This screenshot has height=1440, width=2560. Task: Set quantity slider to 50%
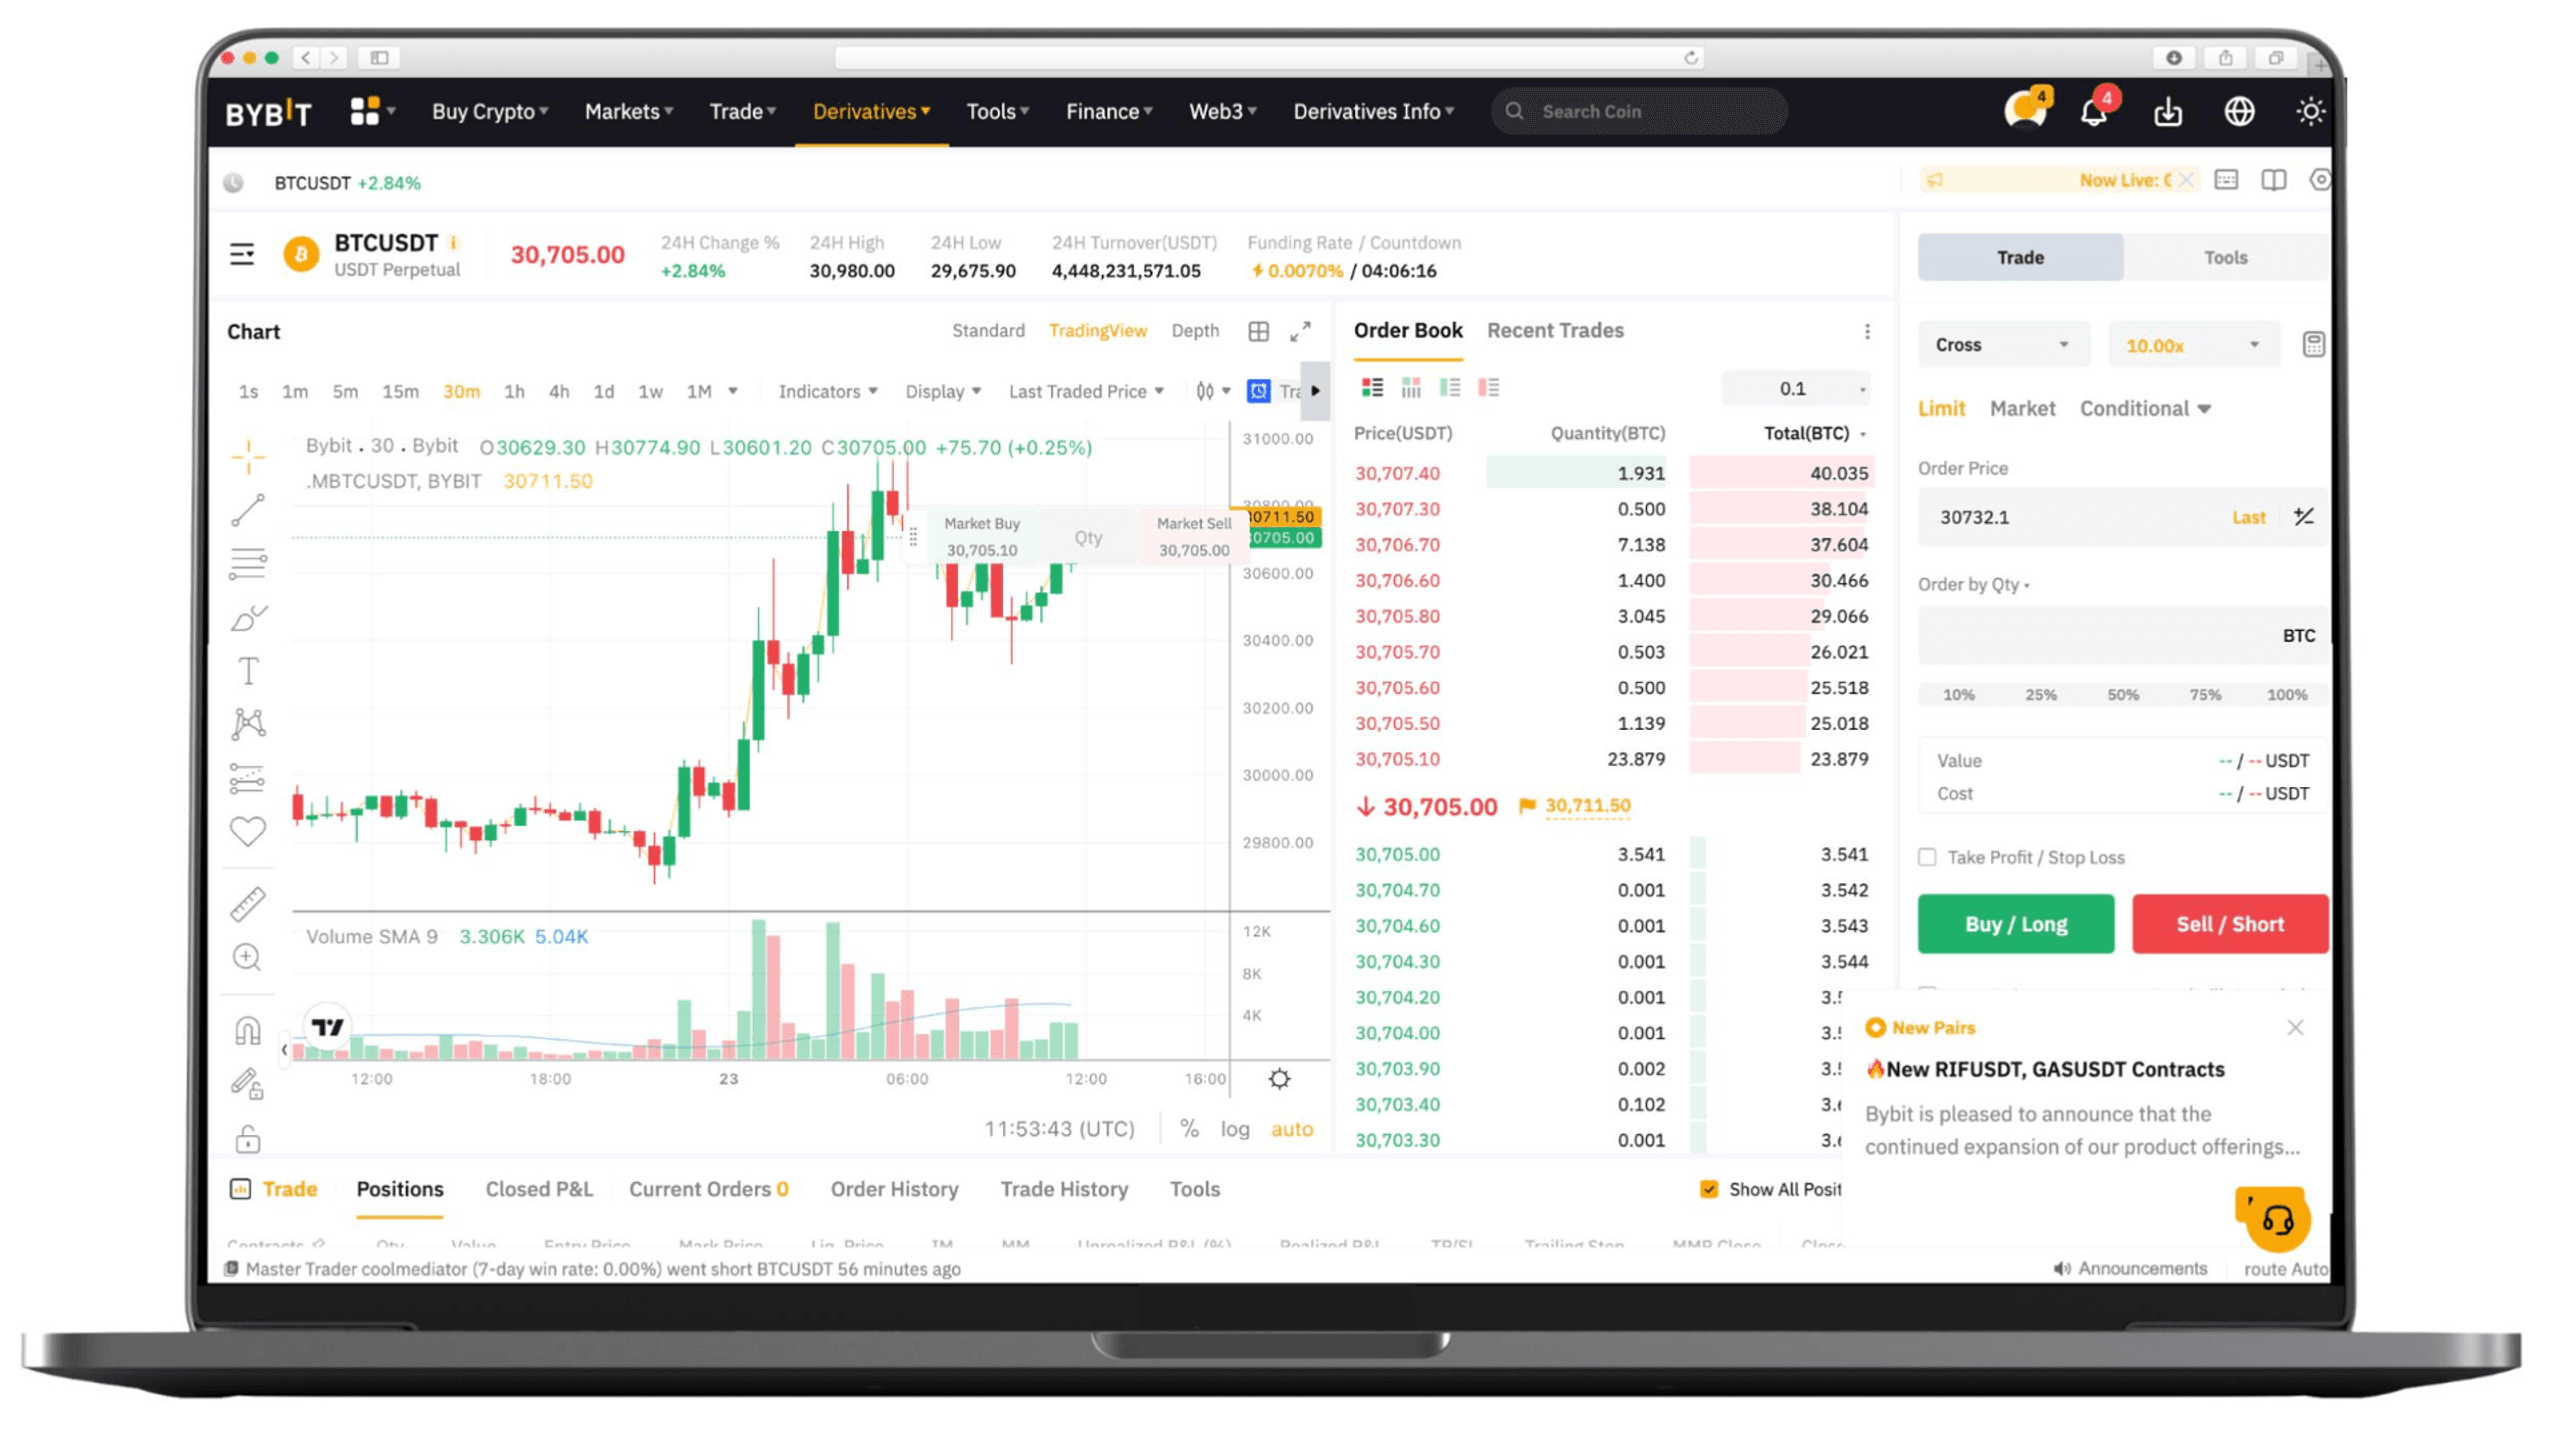[x=2122, y=694]
